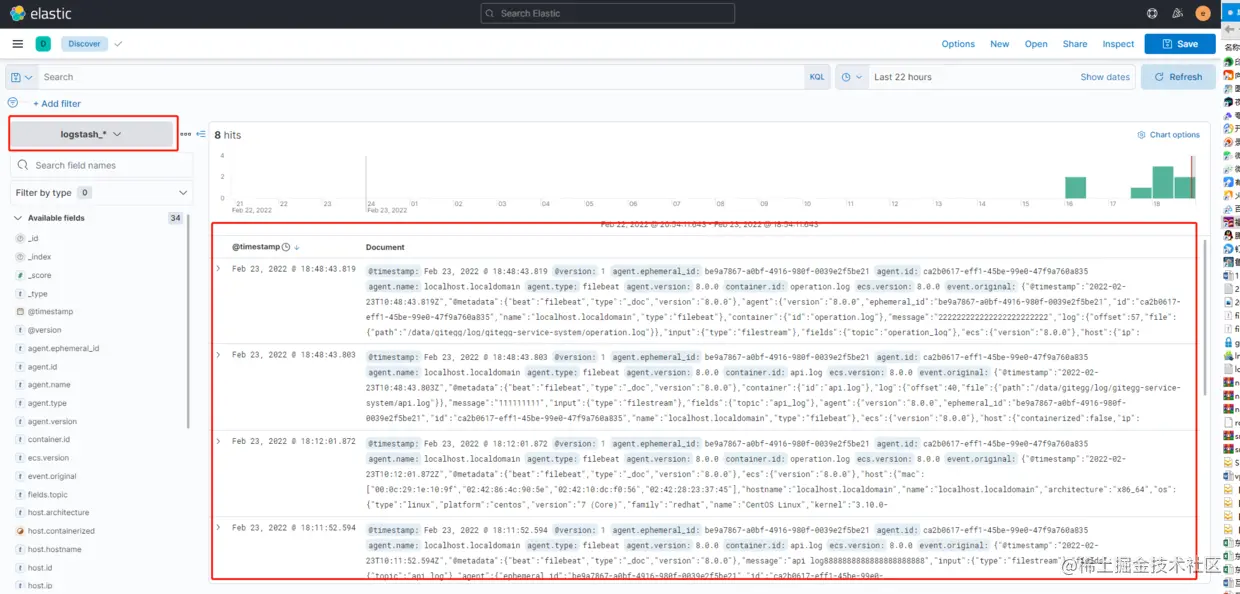Toggle the KQL query language switcher

coord(817,77)
